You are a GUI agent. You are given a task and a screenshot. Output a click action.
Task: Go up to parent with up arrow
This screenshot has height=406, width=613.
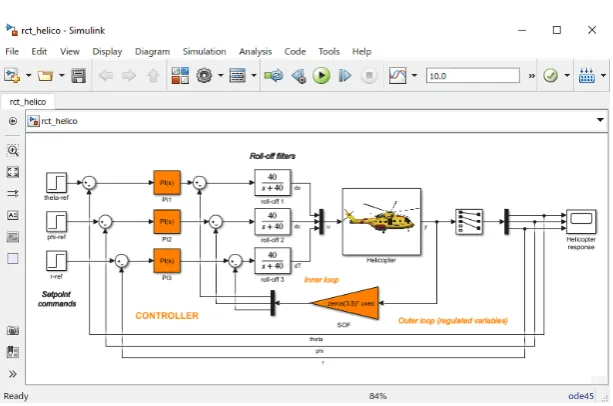(x=153, y=75)
